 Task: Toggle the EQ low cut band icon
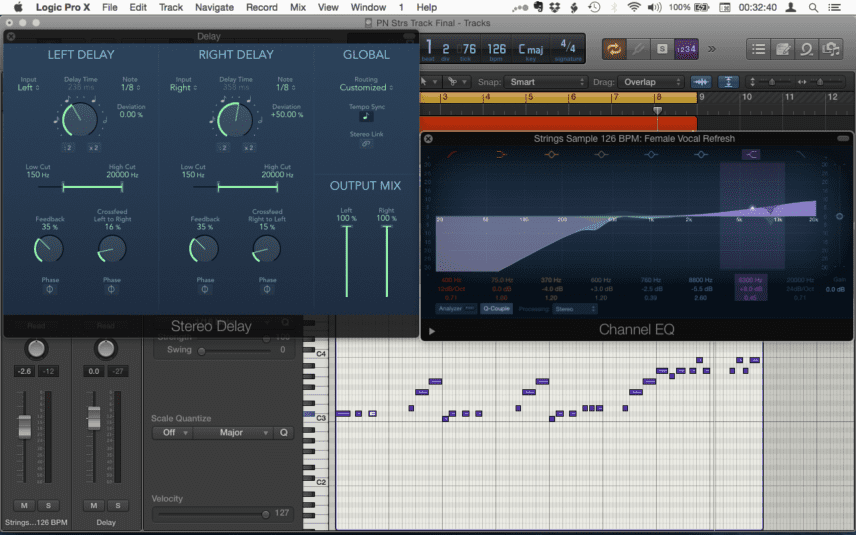(453, 155)
